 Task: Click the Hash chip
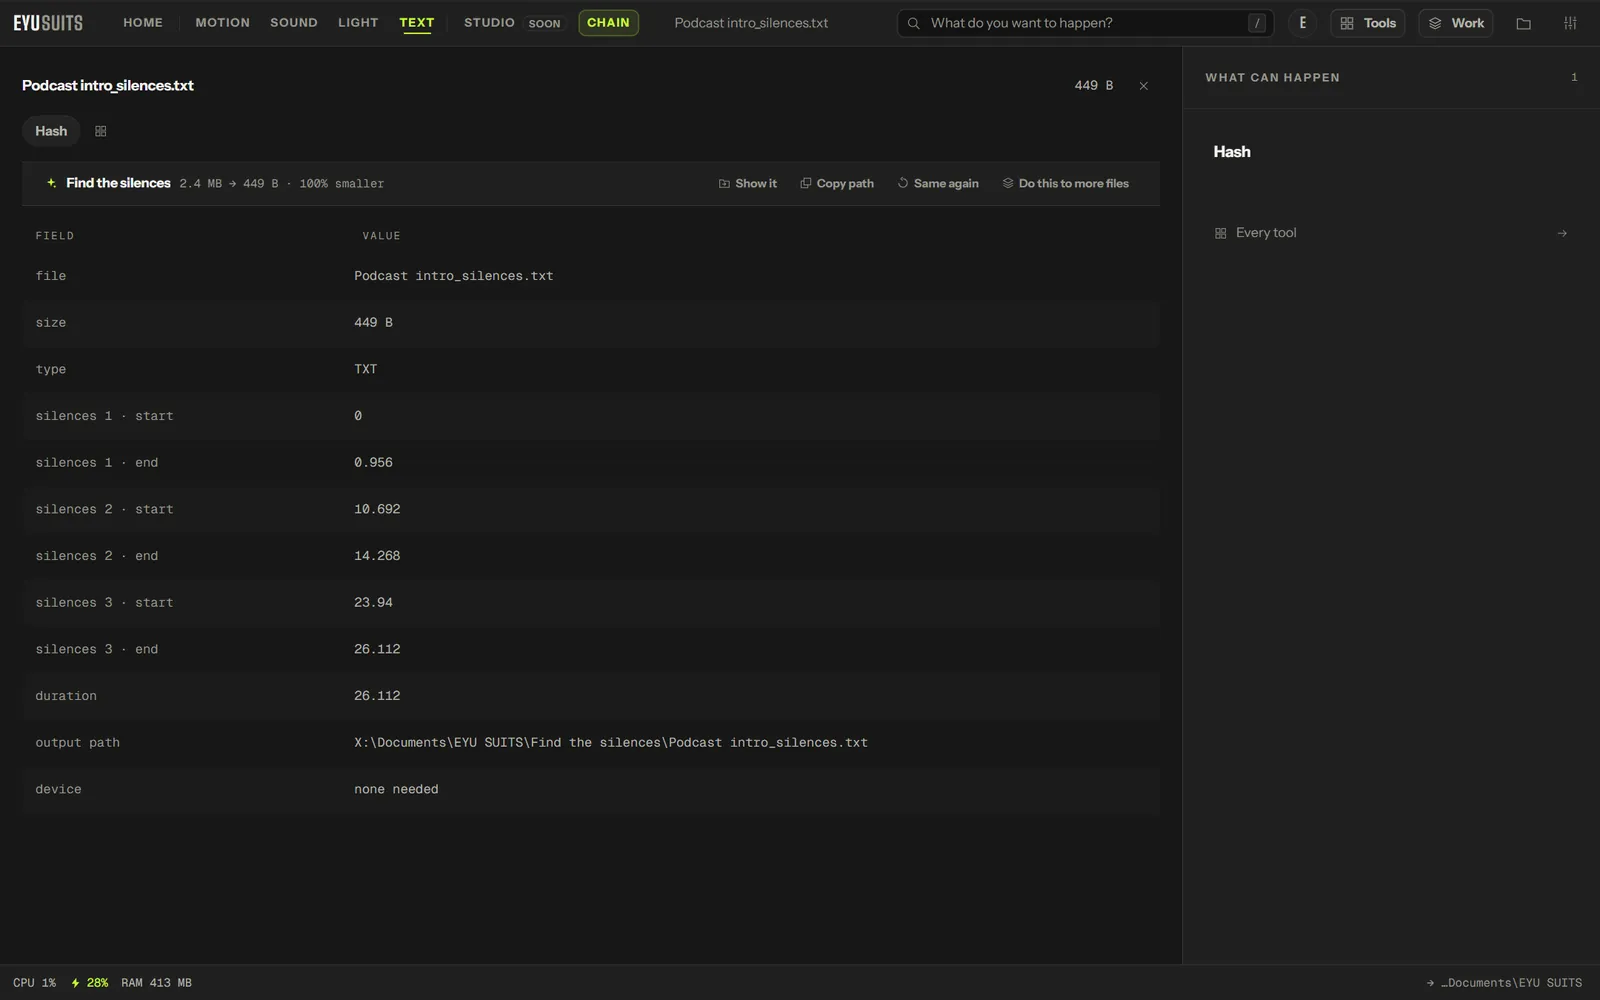point(51,131)
